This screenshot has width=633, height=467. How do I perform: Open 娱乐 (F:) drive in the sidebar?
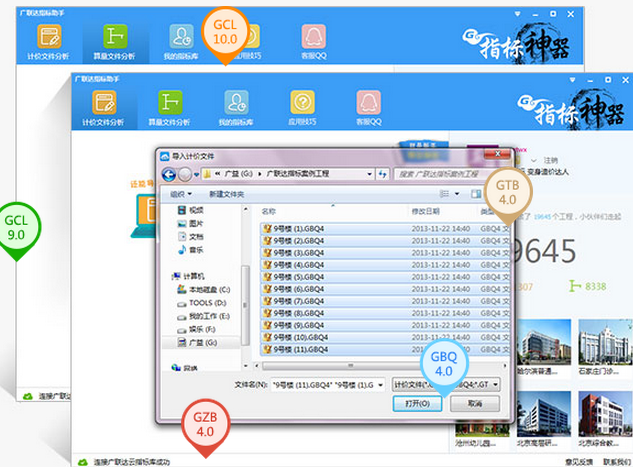click(x=197, y=329)
